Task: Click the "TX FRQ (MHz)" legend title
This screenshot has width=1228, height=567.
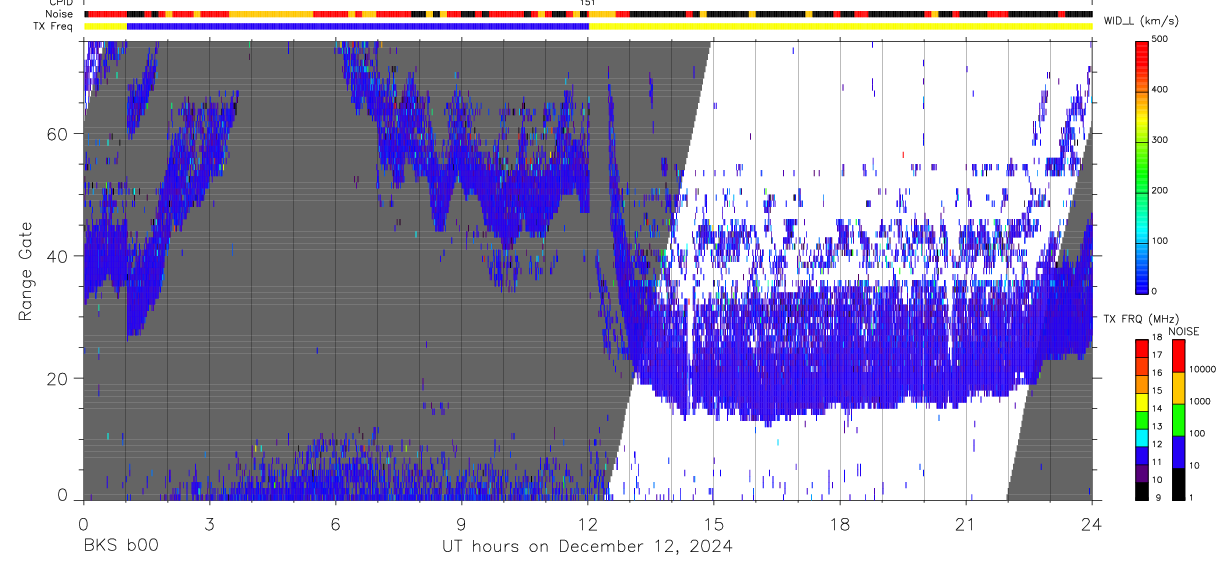Action: click(x=1140, y=319)
